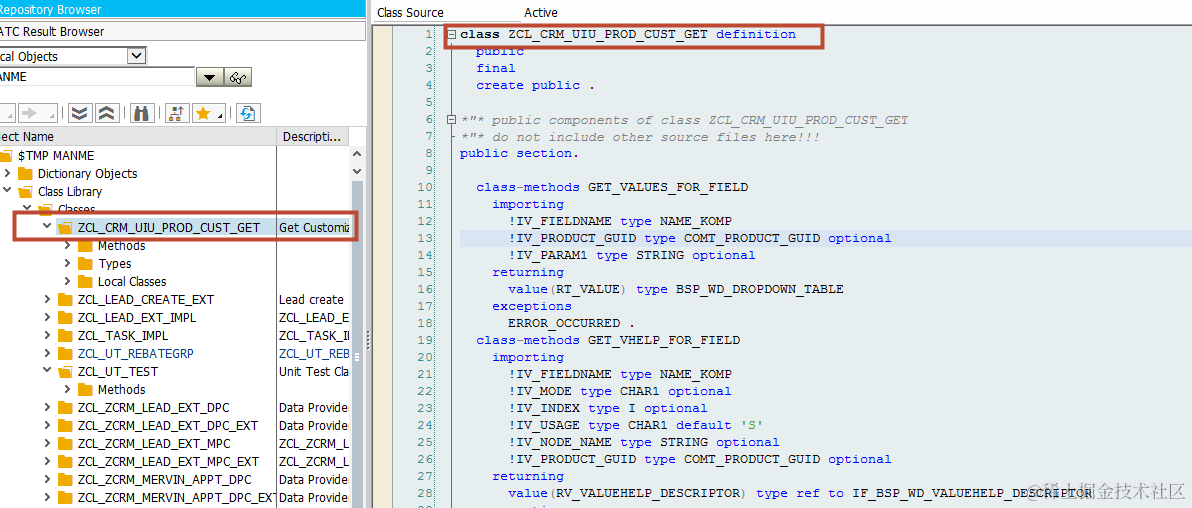Select the ZCL_ZCRM_LEAD_EXT_MPC tree item
This screenshot has height=508, width=1192.
click(x=154, y=443)
